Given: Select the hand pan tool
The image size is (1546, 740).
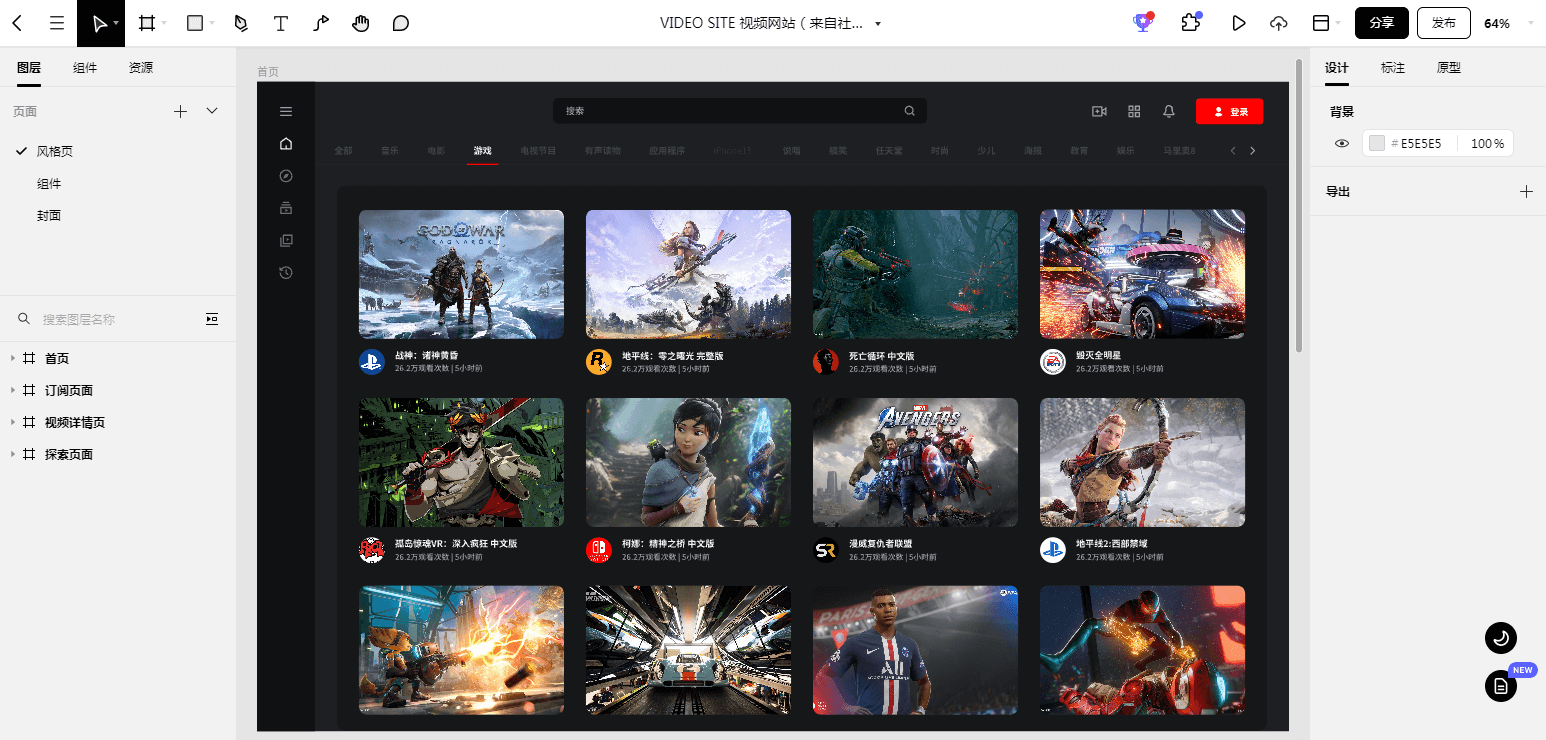Looking at the screenshot, I should [x=361, y=23].
